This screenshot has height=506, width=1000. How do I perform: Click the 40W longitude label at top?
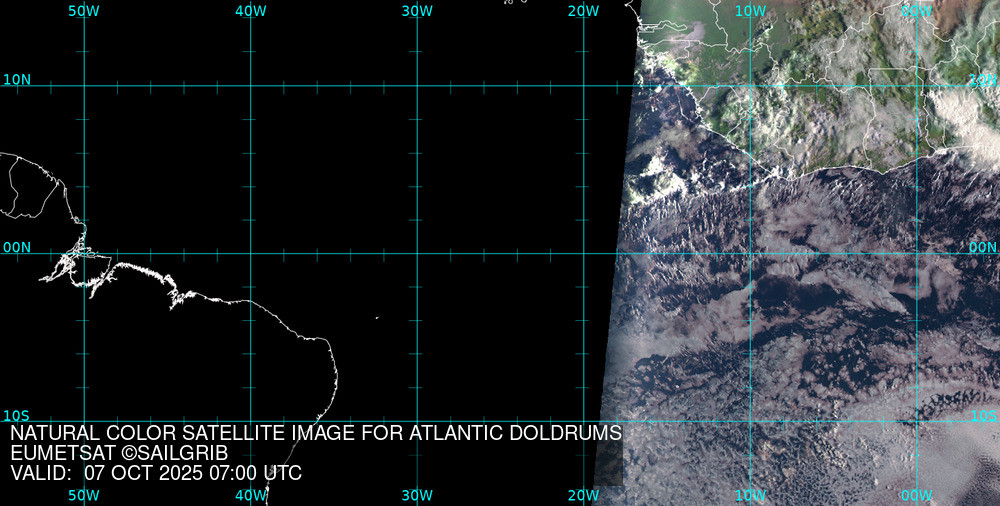point(251,10)
